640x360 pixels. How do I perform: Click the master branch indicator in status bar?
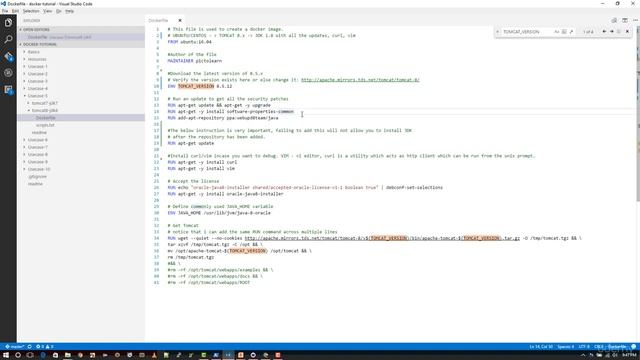15,347
